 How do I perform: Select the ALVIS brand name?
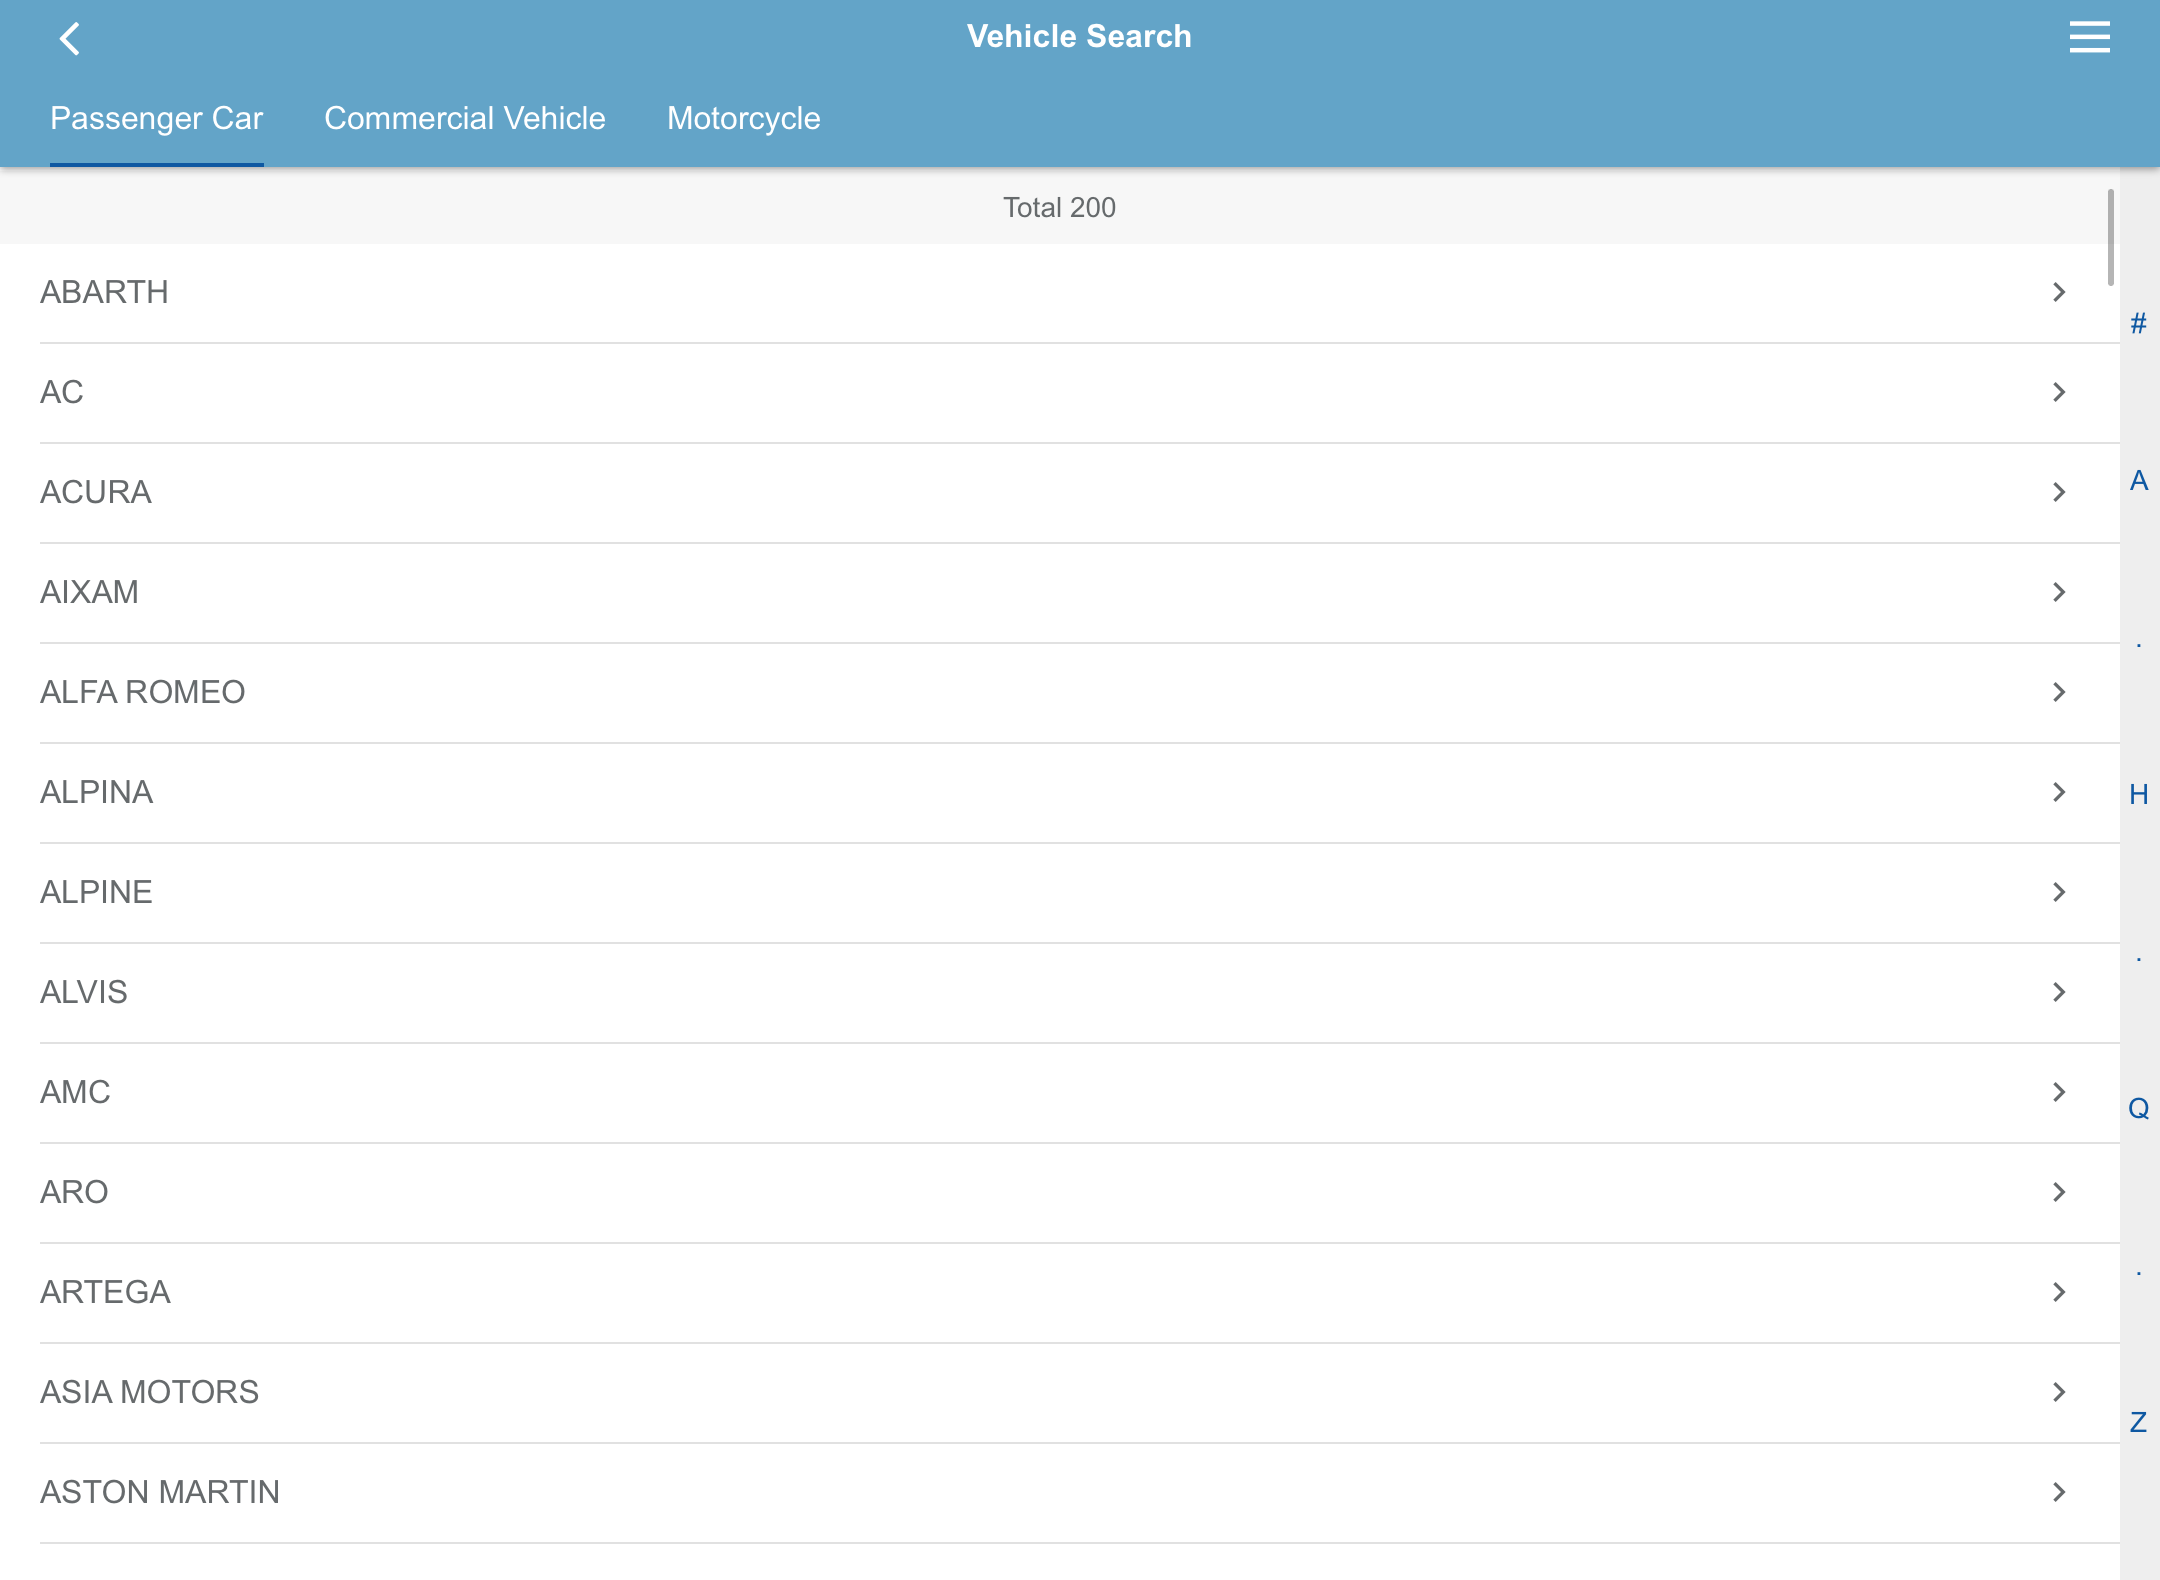pyautogui.click(x=84, y=992)
